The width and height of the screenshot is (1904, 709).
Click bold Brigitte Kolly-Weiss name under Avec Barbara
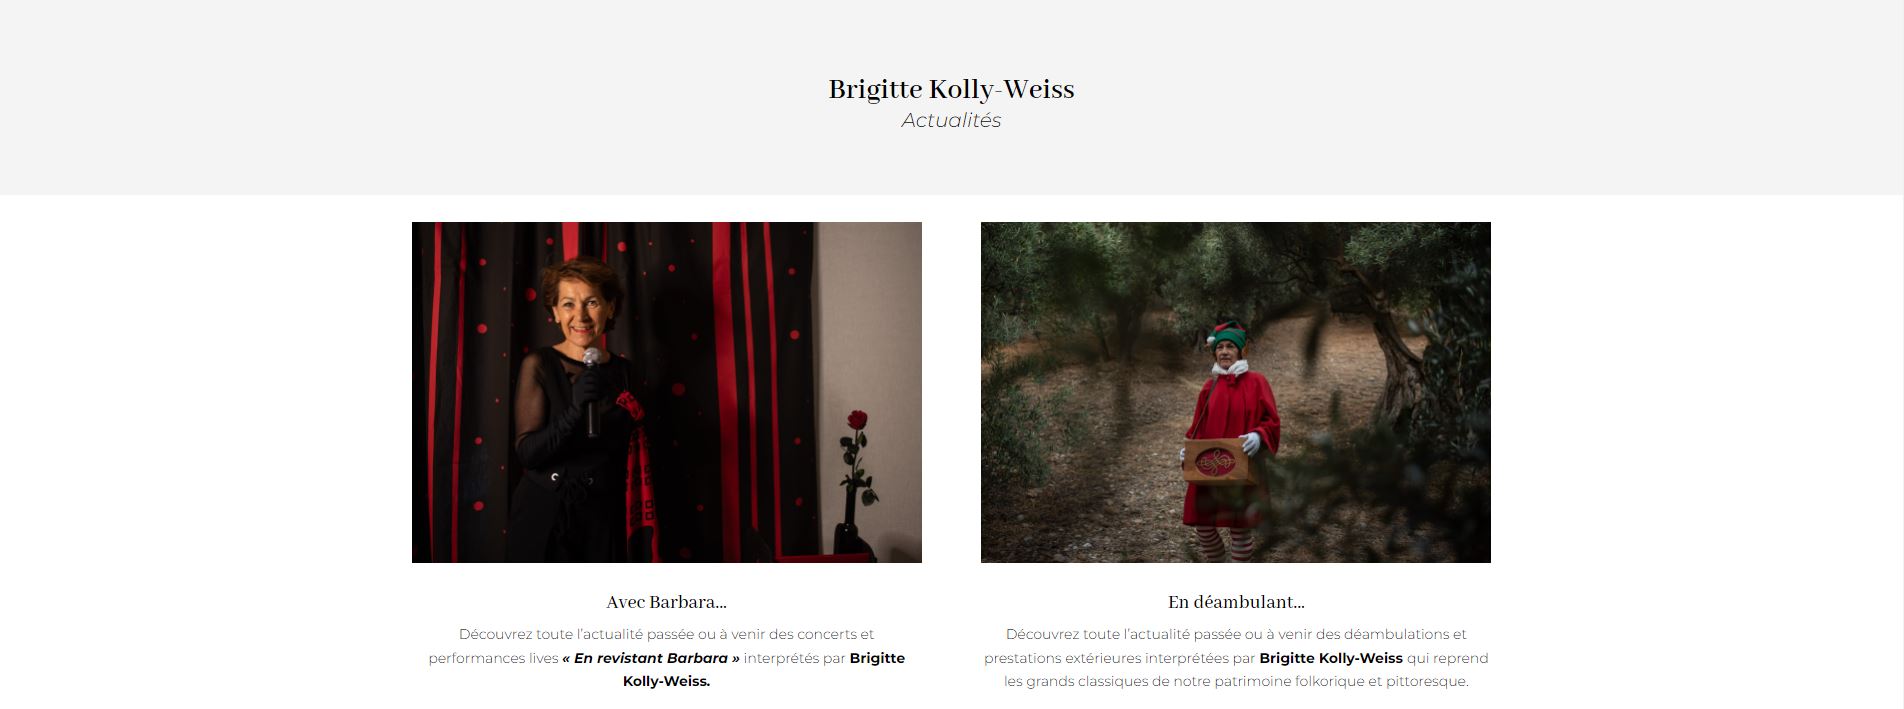[x=764, y=670]
